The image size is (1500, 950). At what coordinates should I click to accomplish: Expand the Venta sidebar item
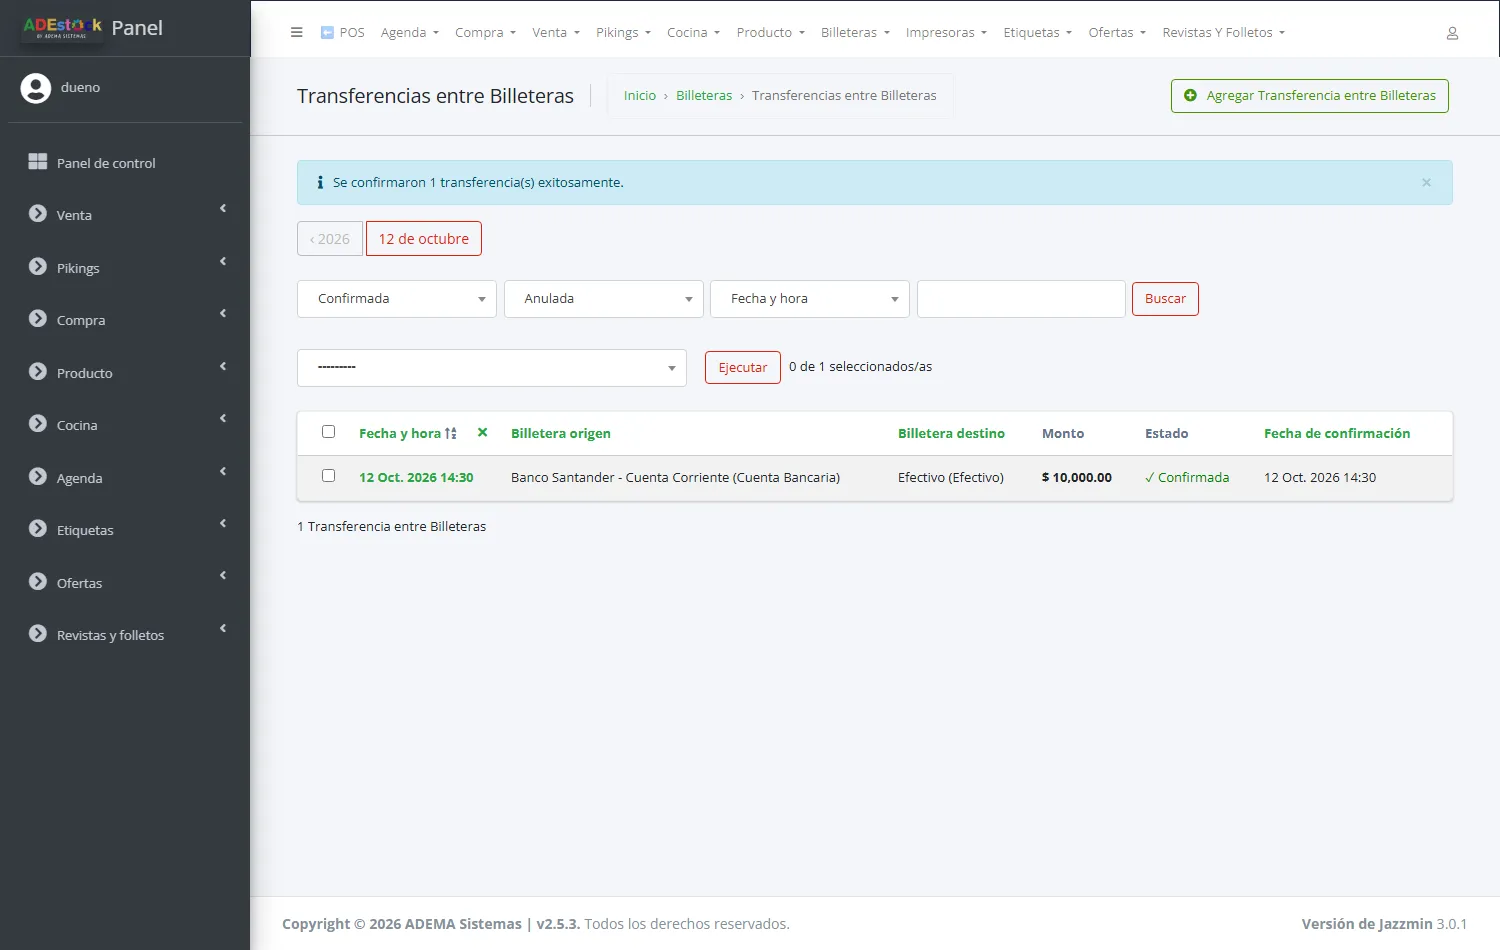(x=125, y=215)
